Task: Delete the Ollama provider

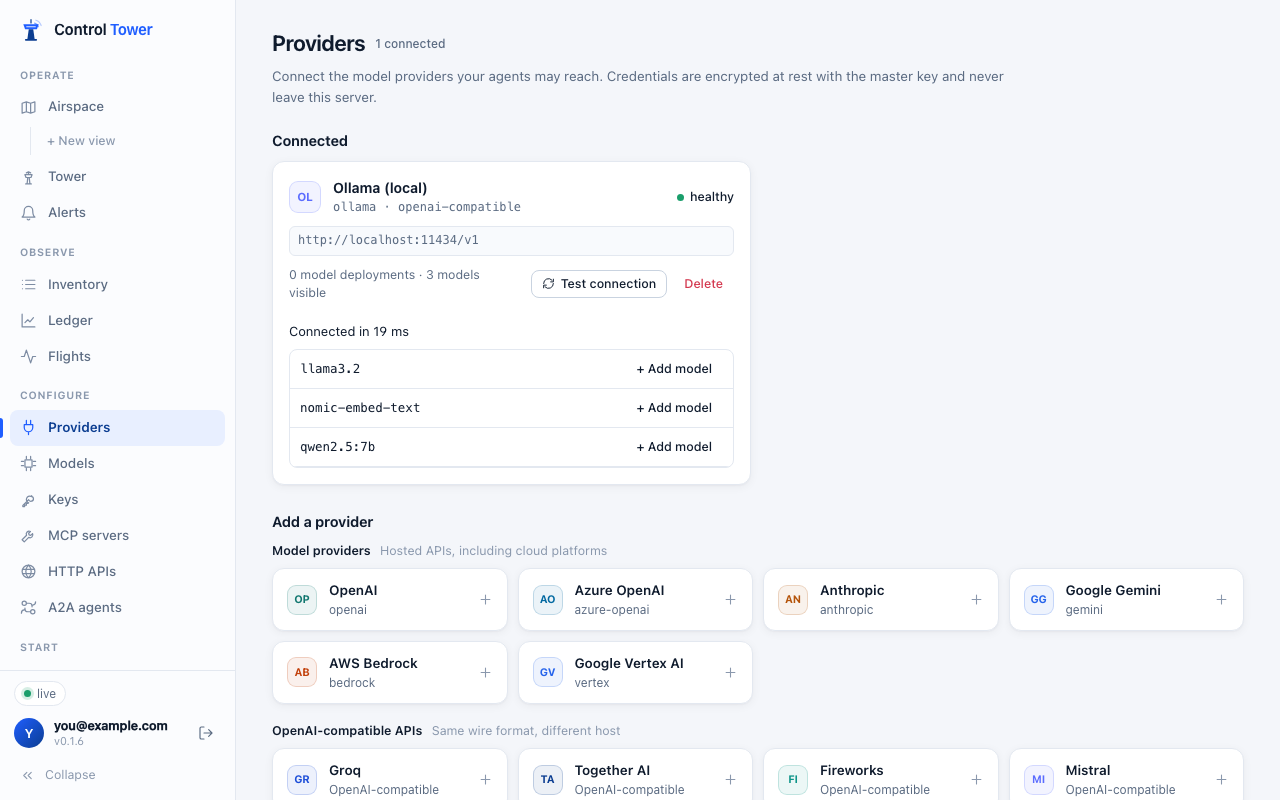Action: 703,284
